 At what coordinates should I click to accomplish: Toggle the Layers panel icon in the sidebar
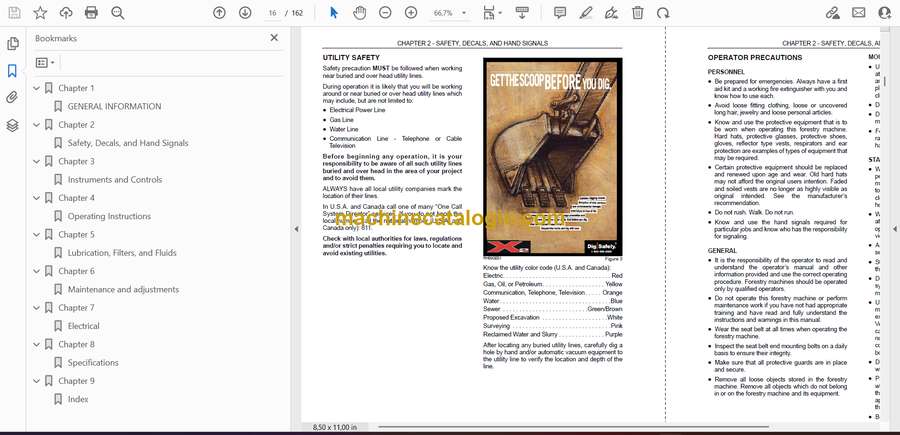click(12, 125)
